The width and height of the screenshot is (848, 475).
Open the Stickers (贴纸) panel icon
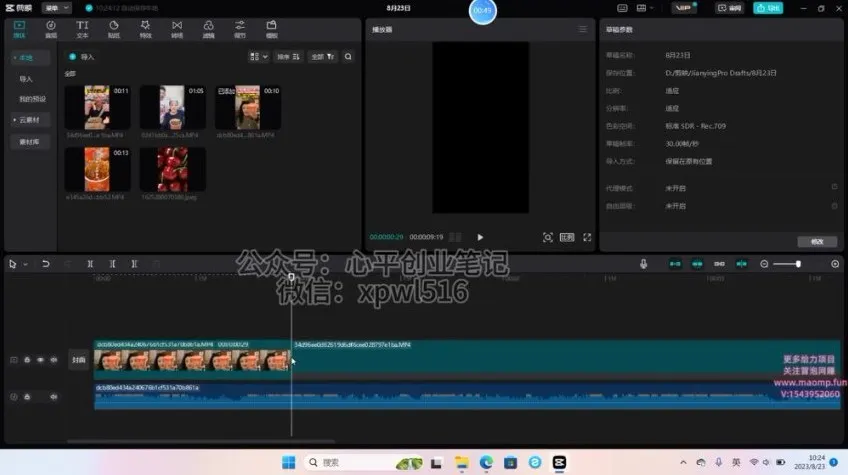[113, 27]
